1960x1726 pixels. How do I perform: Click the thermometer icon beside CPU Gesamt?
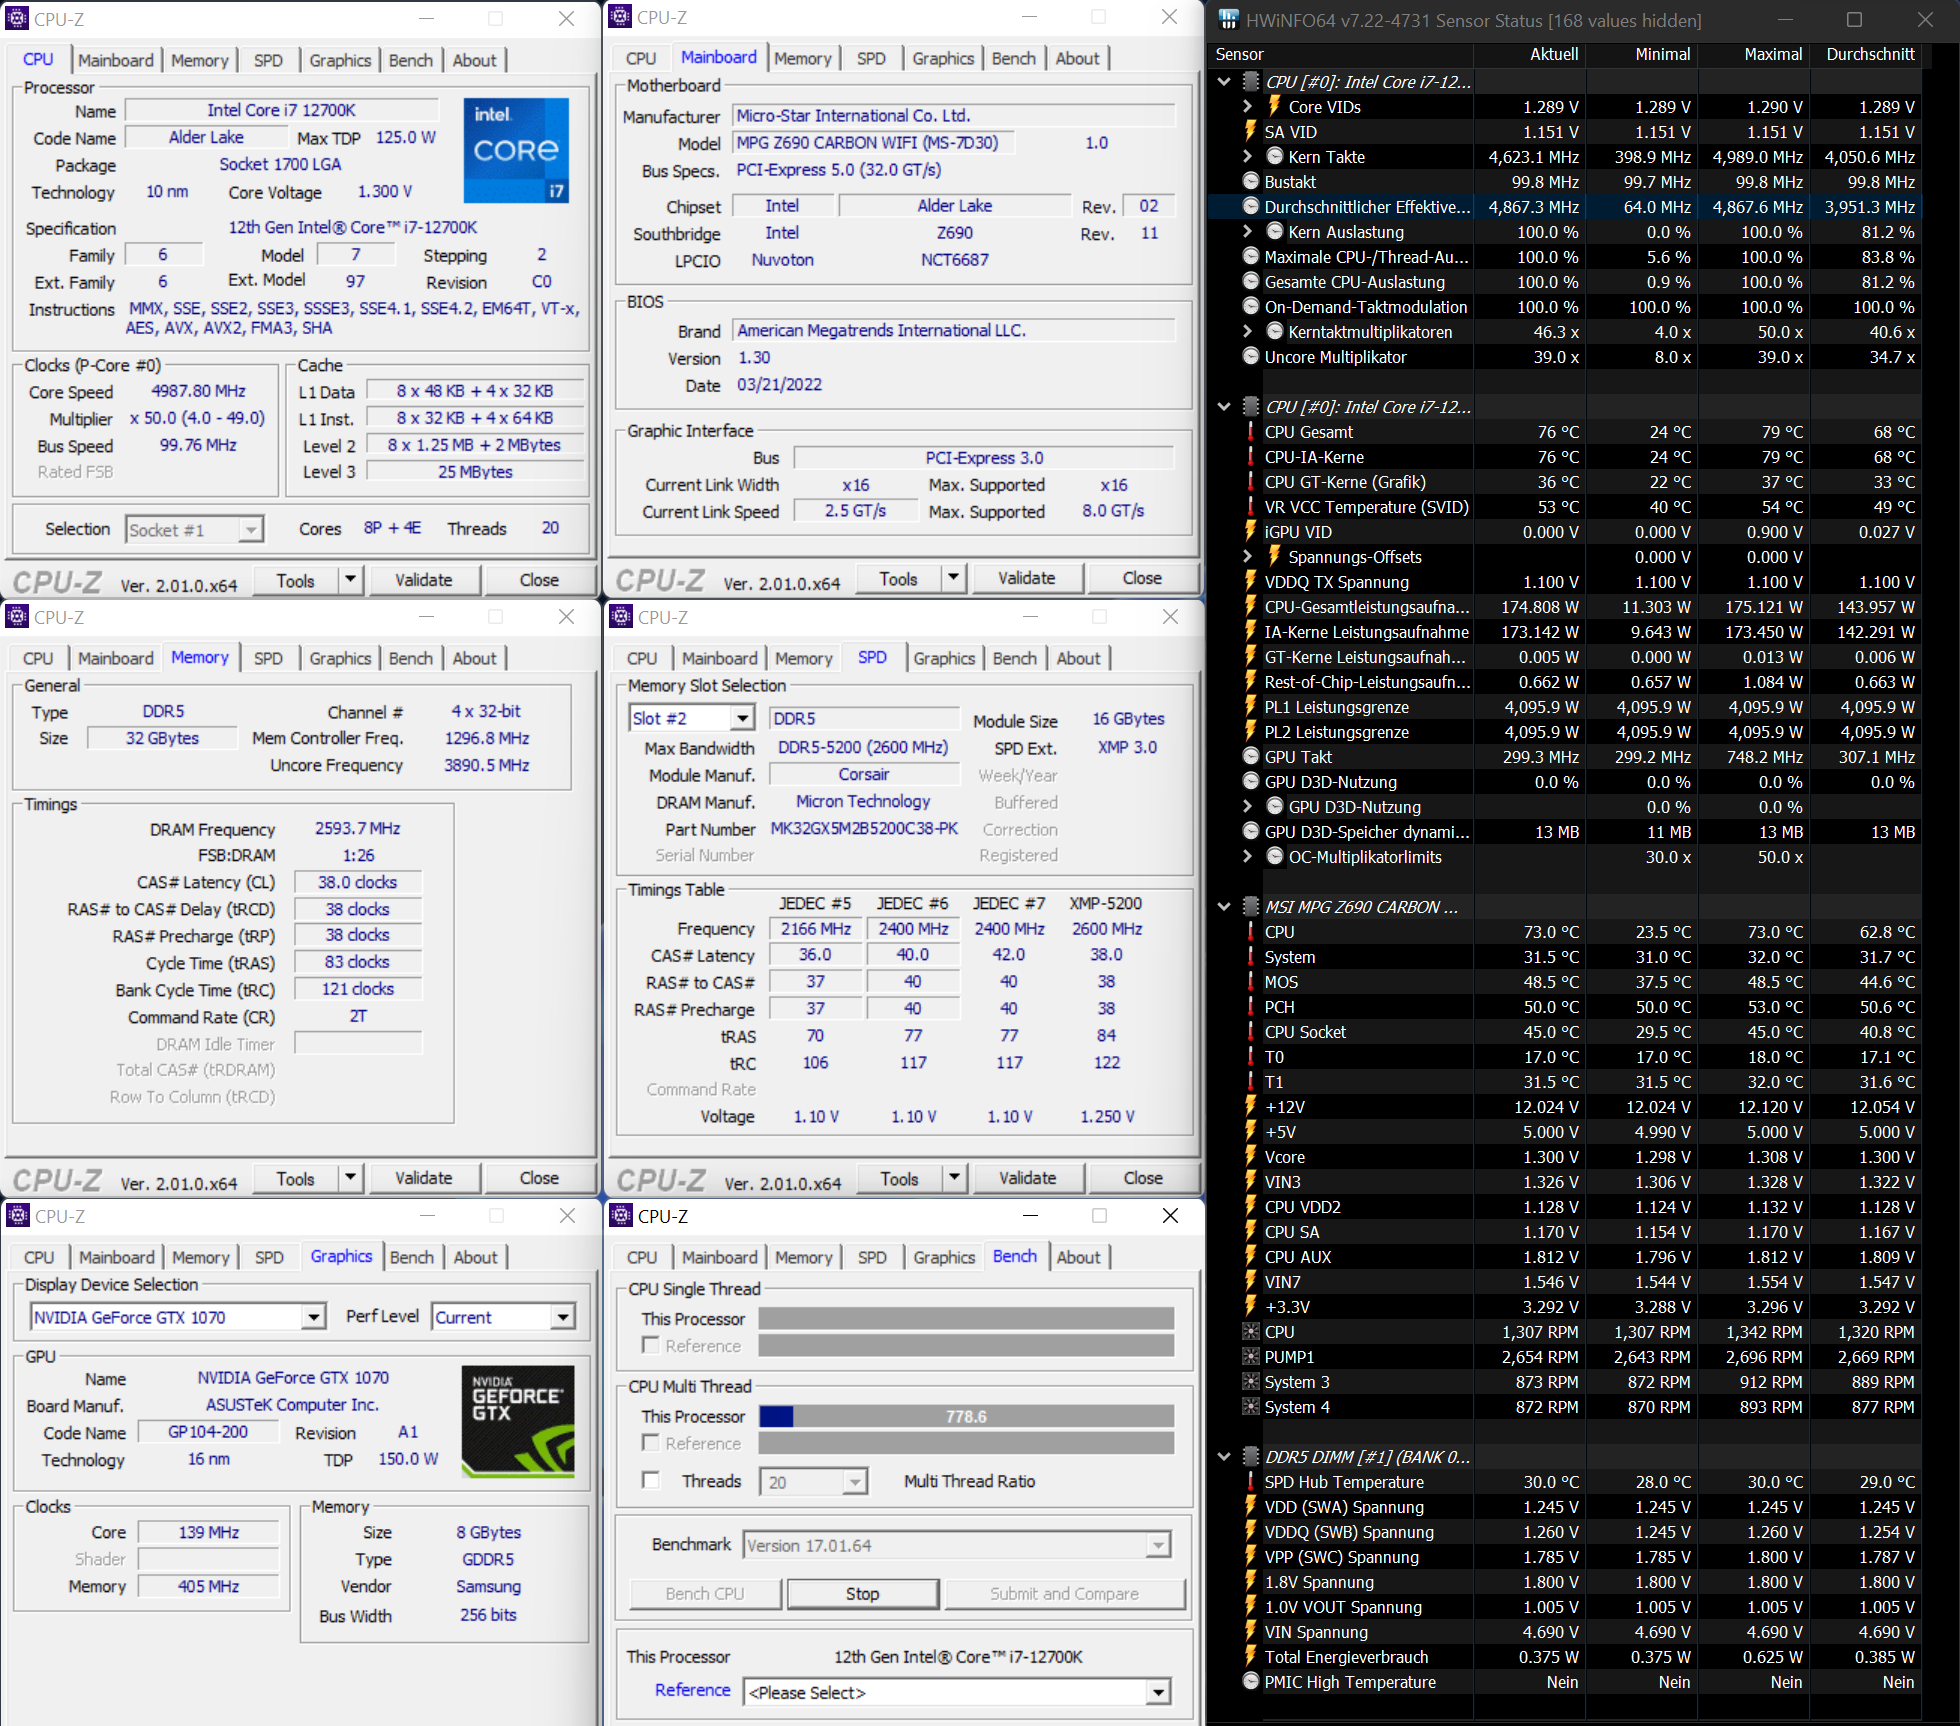(1250, 431)
